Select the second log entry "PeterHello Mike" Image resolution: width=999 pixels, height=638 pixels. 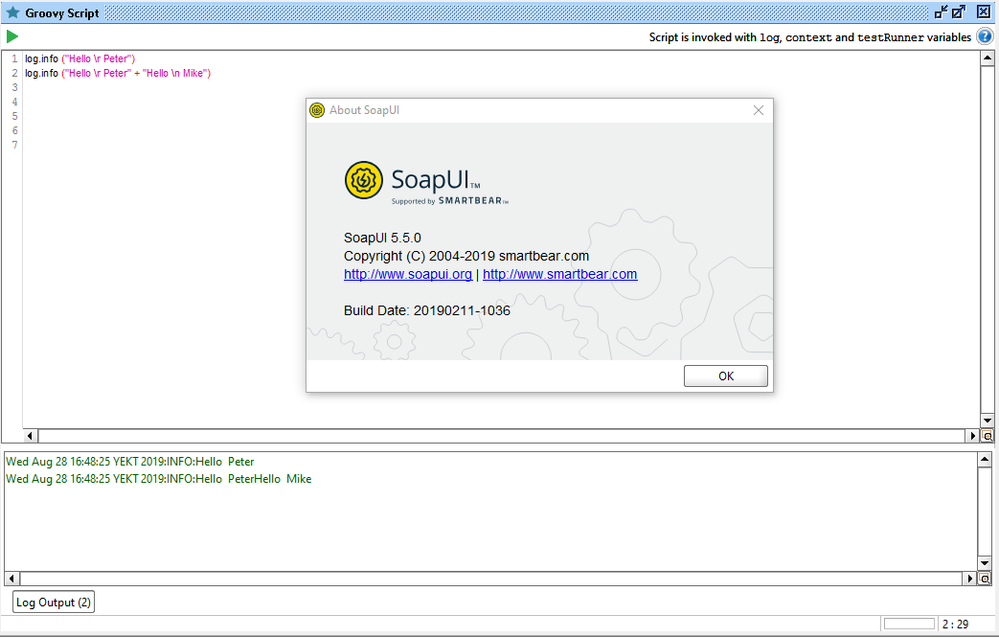[x=158, y=479]
